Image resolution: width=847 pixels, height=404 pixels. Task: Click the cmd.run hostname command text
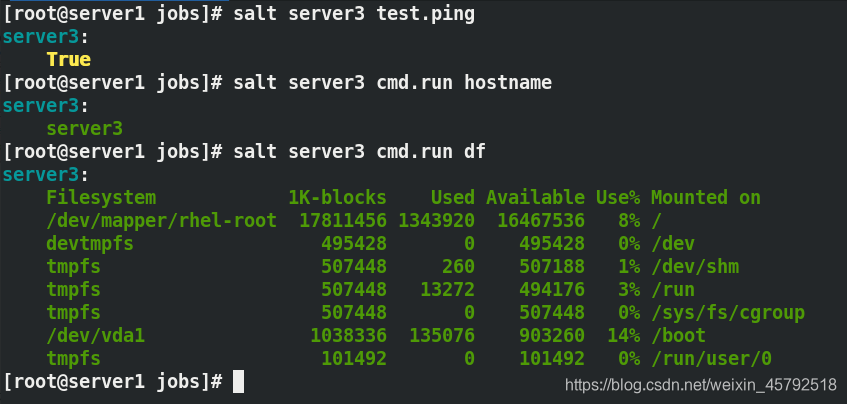coord(464,82)
